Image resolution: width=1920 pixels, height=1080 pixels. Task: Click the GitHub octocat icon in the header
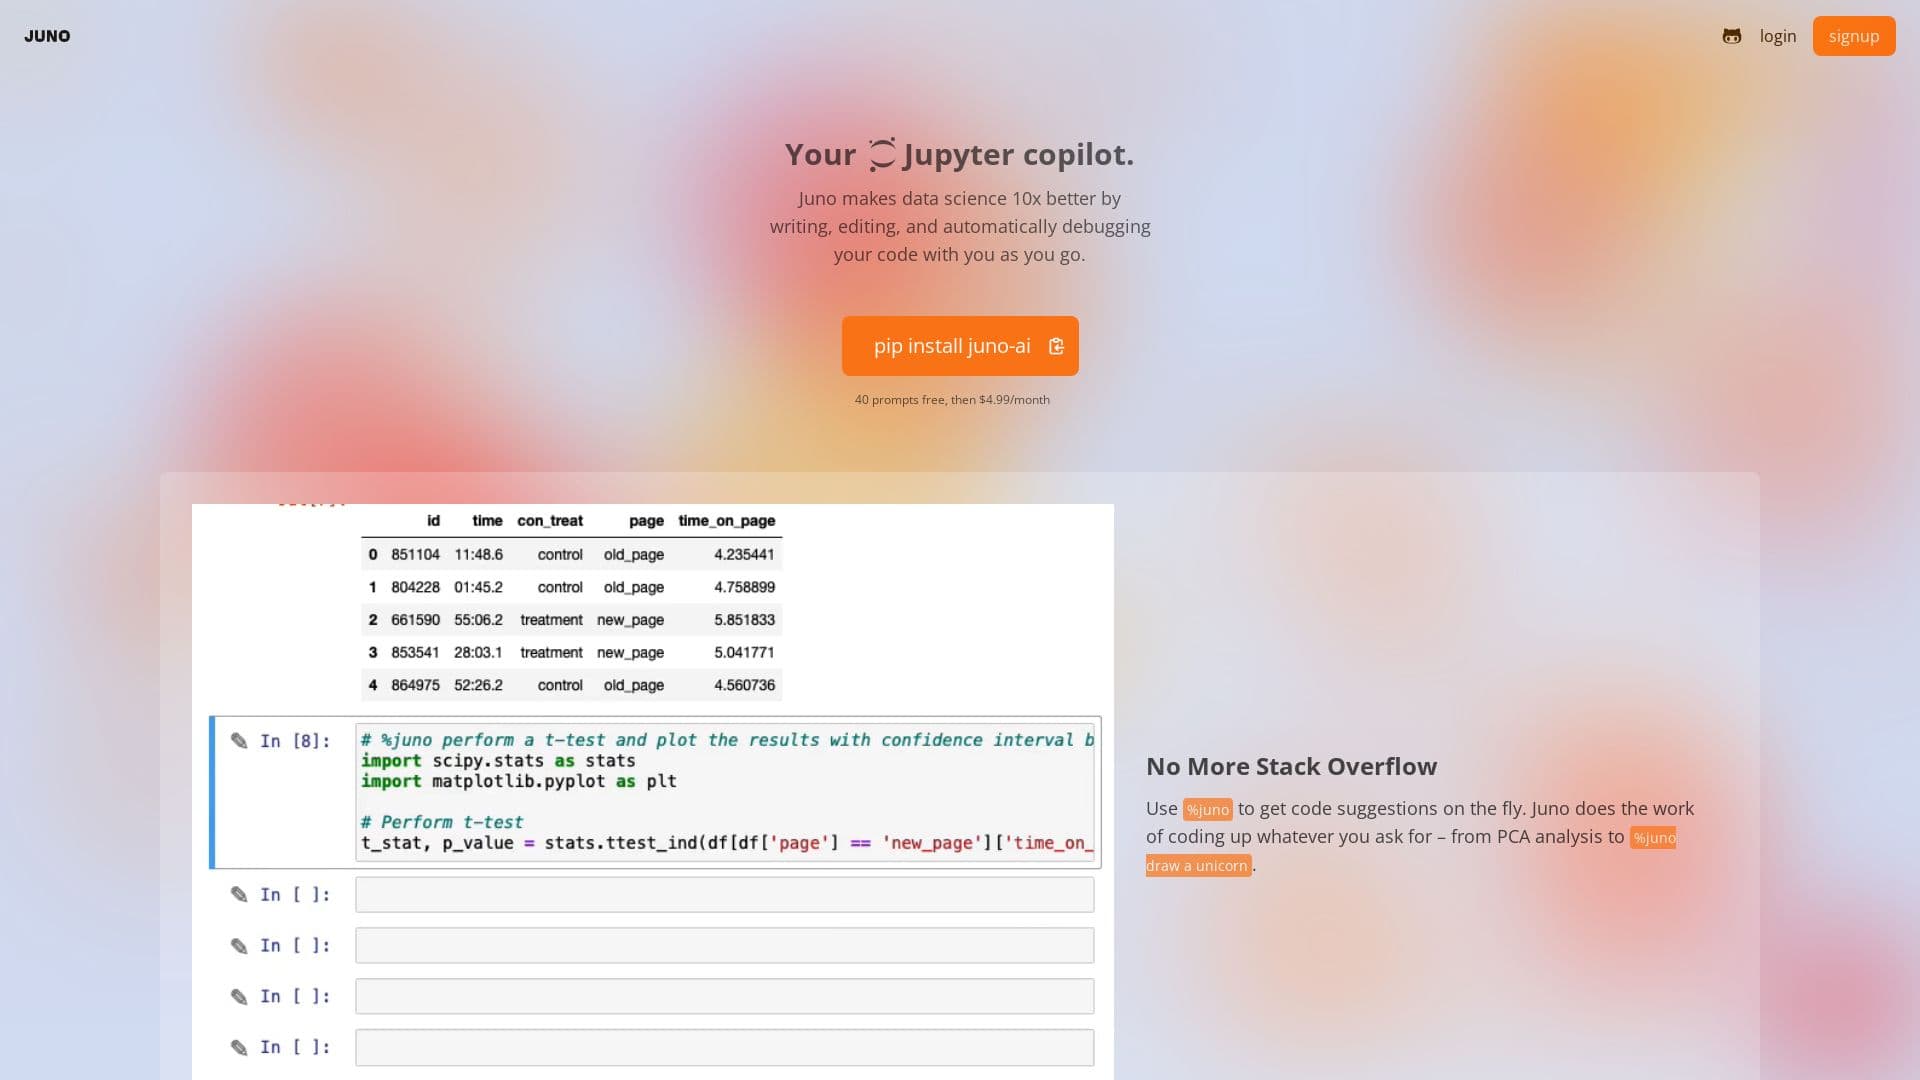1732,36
